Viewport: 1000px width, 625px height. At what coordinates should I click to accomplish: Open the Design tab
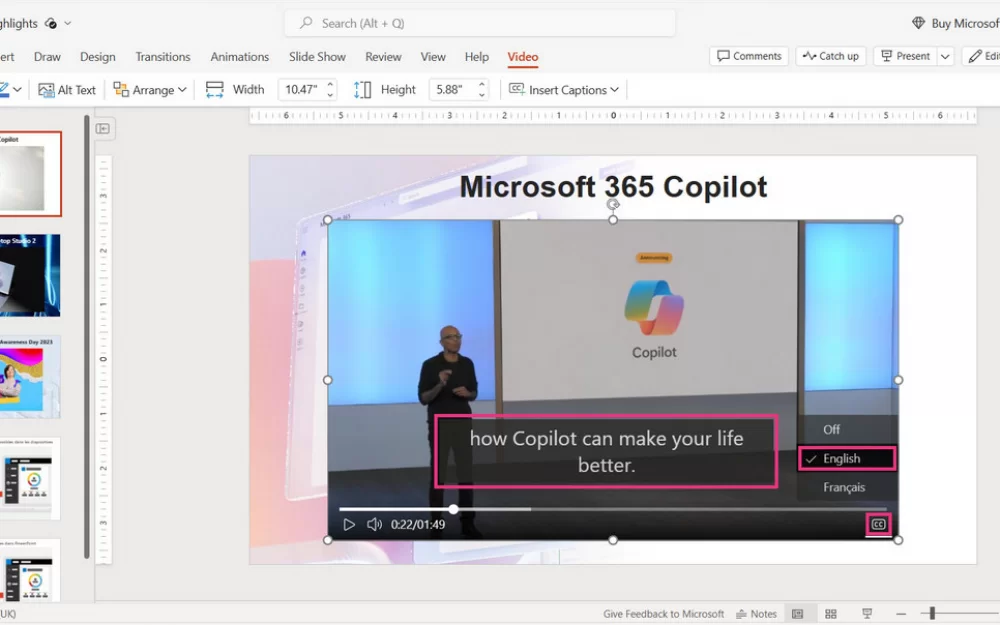tap(98, 57)
